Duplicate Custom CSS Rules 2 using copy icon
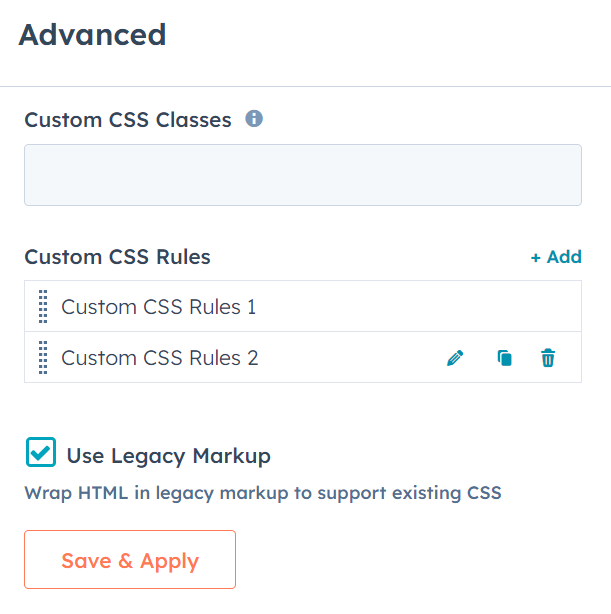Image resolution: width=611 pixels, height=614 pixels. click(x=504, y=358)
